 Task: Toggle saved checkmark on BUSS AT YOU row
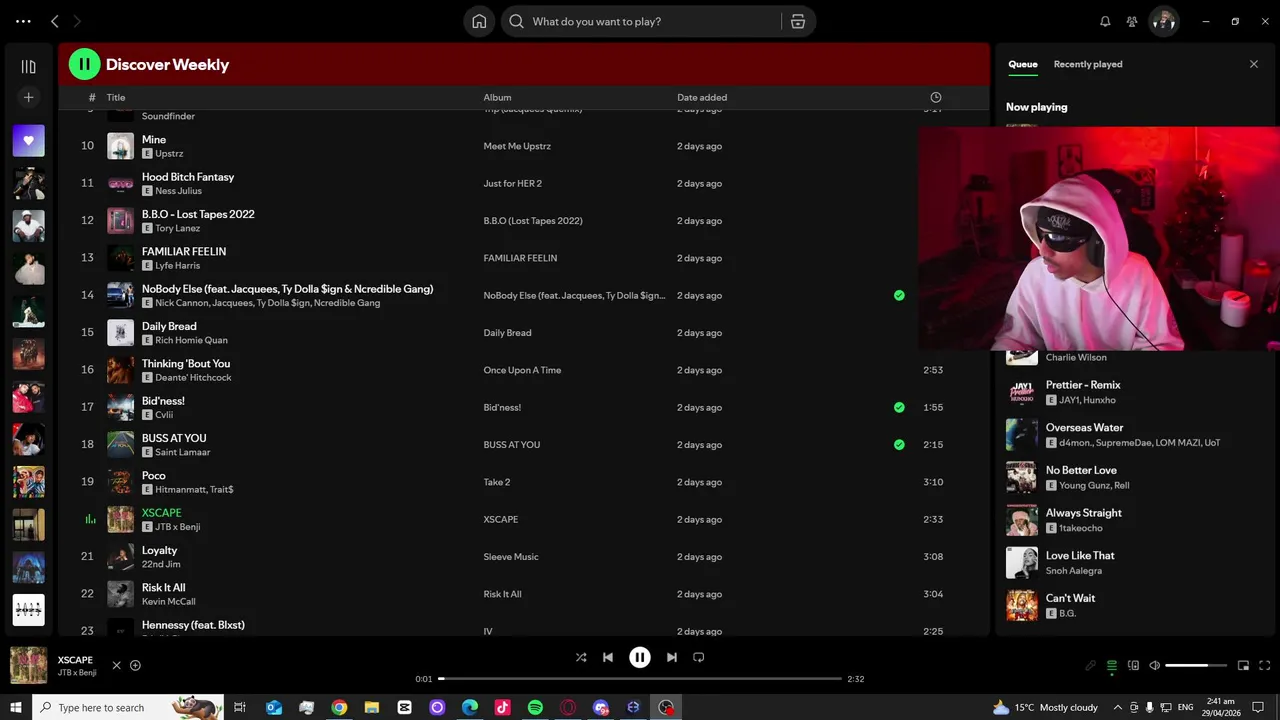(899, 444)
